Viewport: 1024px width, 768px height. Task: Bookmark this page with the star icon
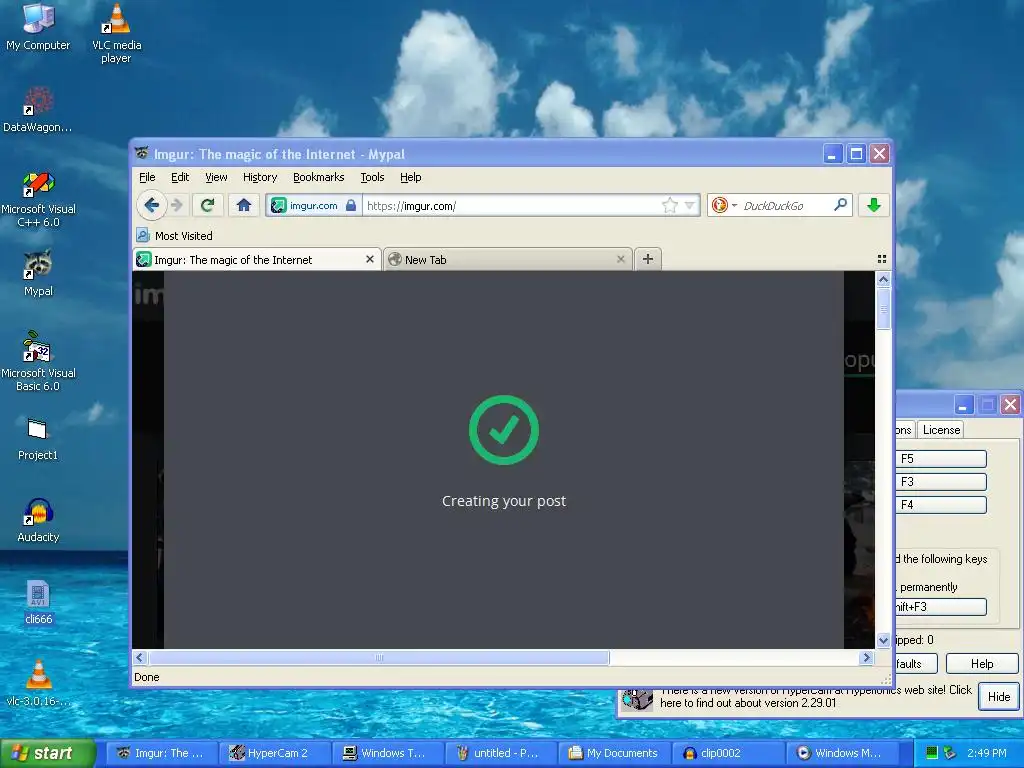tap(669, 206)
